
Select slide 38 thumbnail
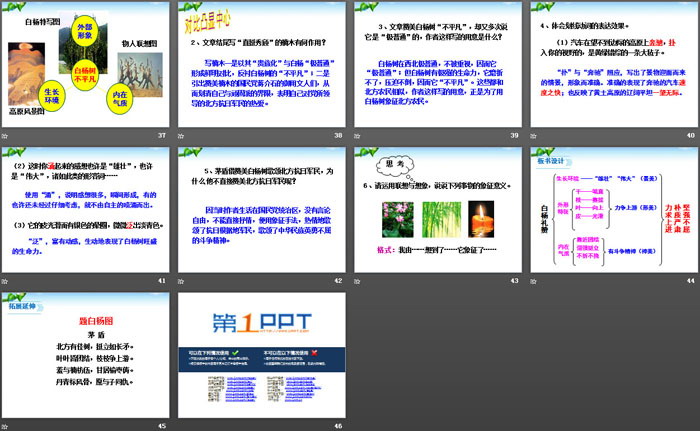click(x=262, y=65)
